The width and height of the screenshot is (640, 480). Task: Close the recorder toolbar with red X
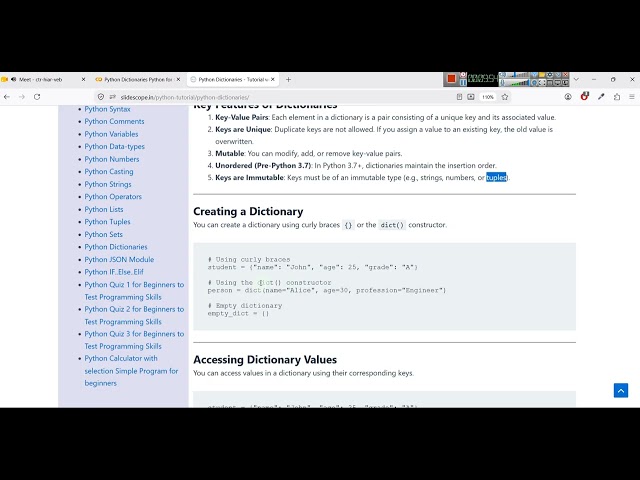click(566, 75)
